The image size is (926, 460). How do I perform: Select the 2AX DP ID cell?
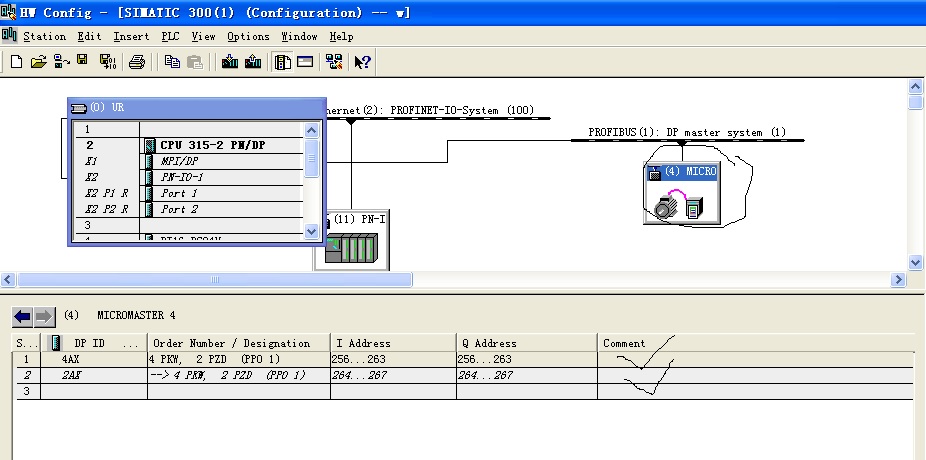(x=94, y=375)
